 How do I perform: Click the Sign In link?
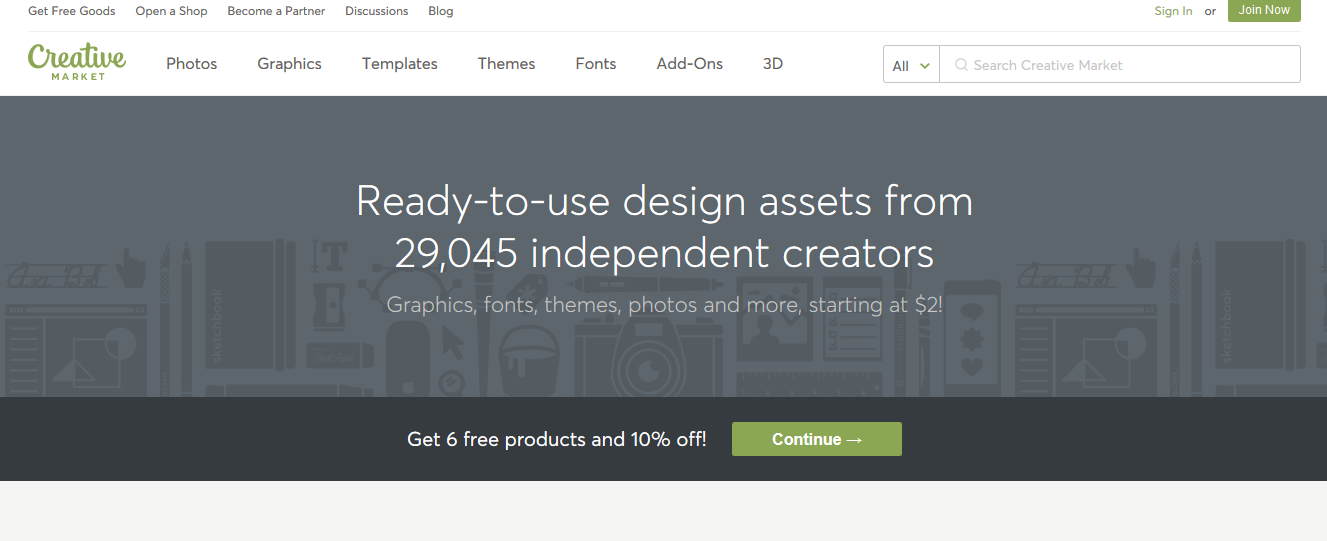point(1173,11)
